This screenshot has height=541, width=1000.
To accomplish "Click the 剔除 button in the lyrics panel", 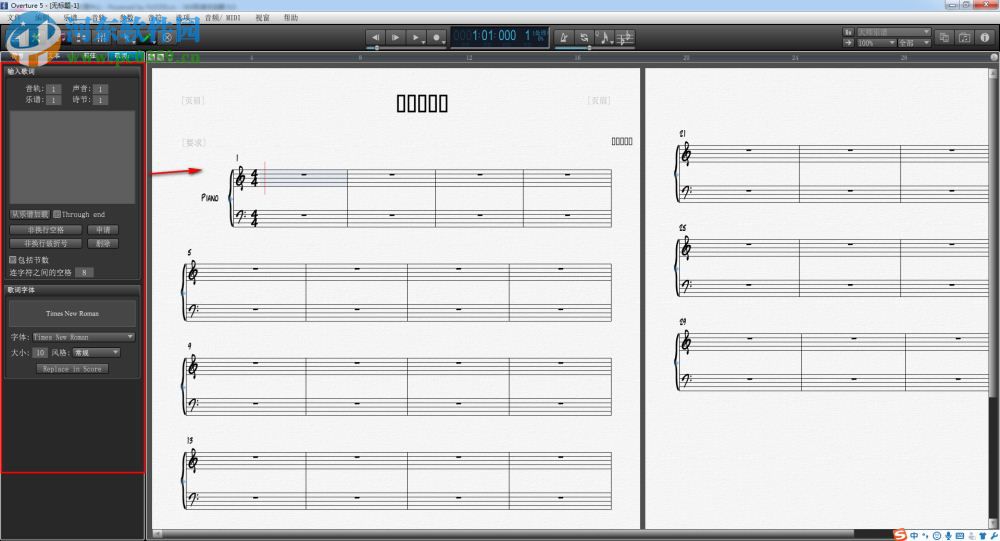I will (x=103, y=244).
